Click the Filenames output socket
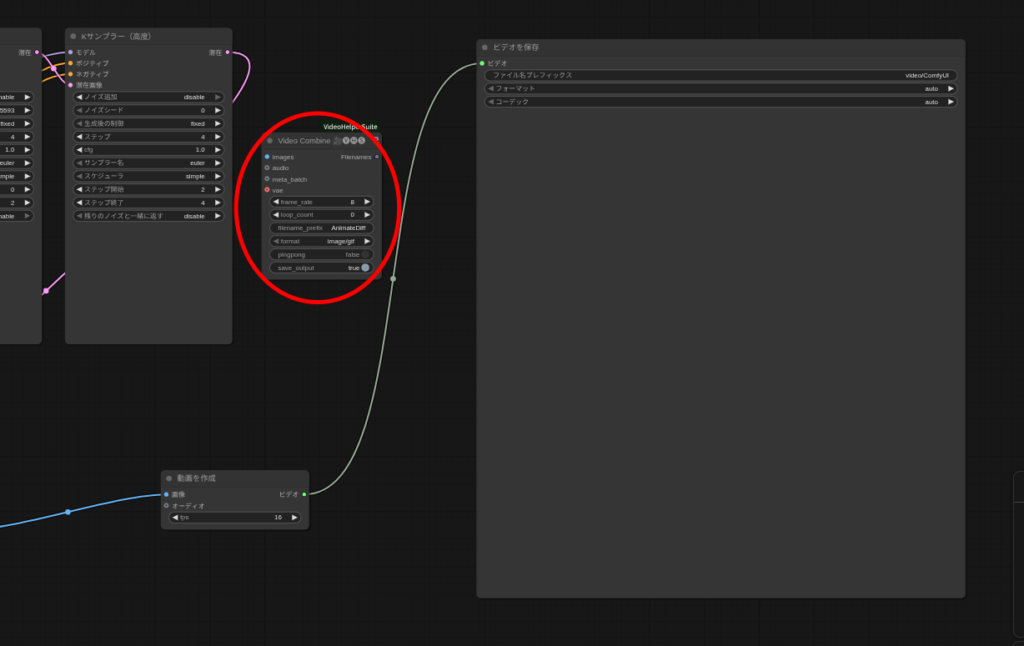1024x646 pixels. 377,157
